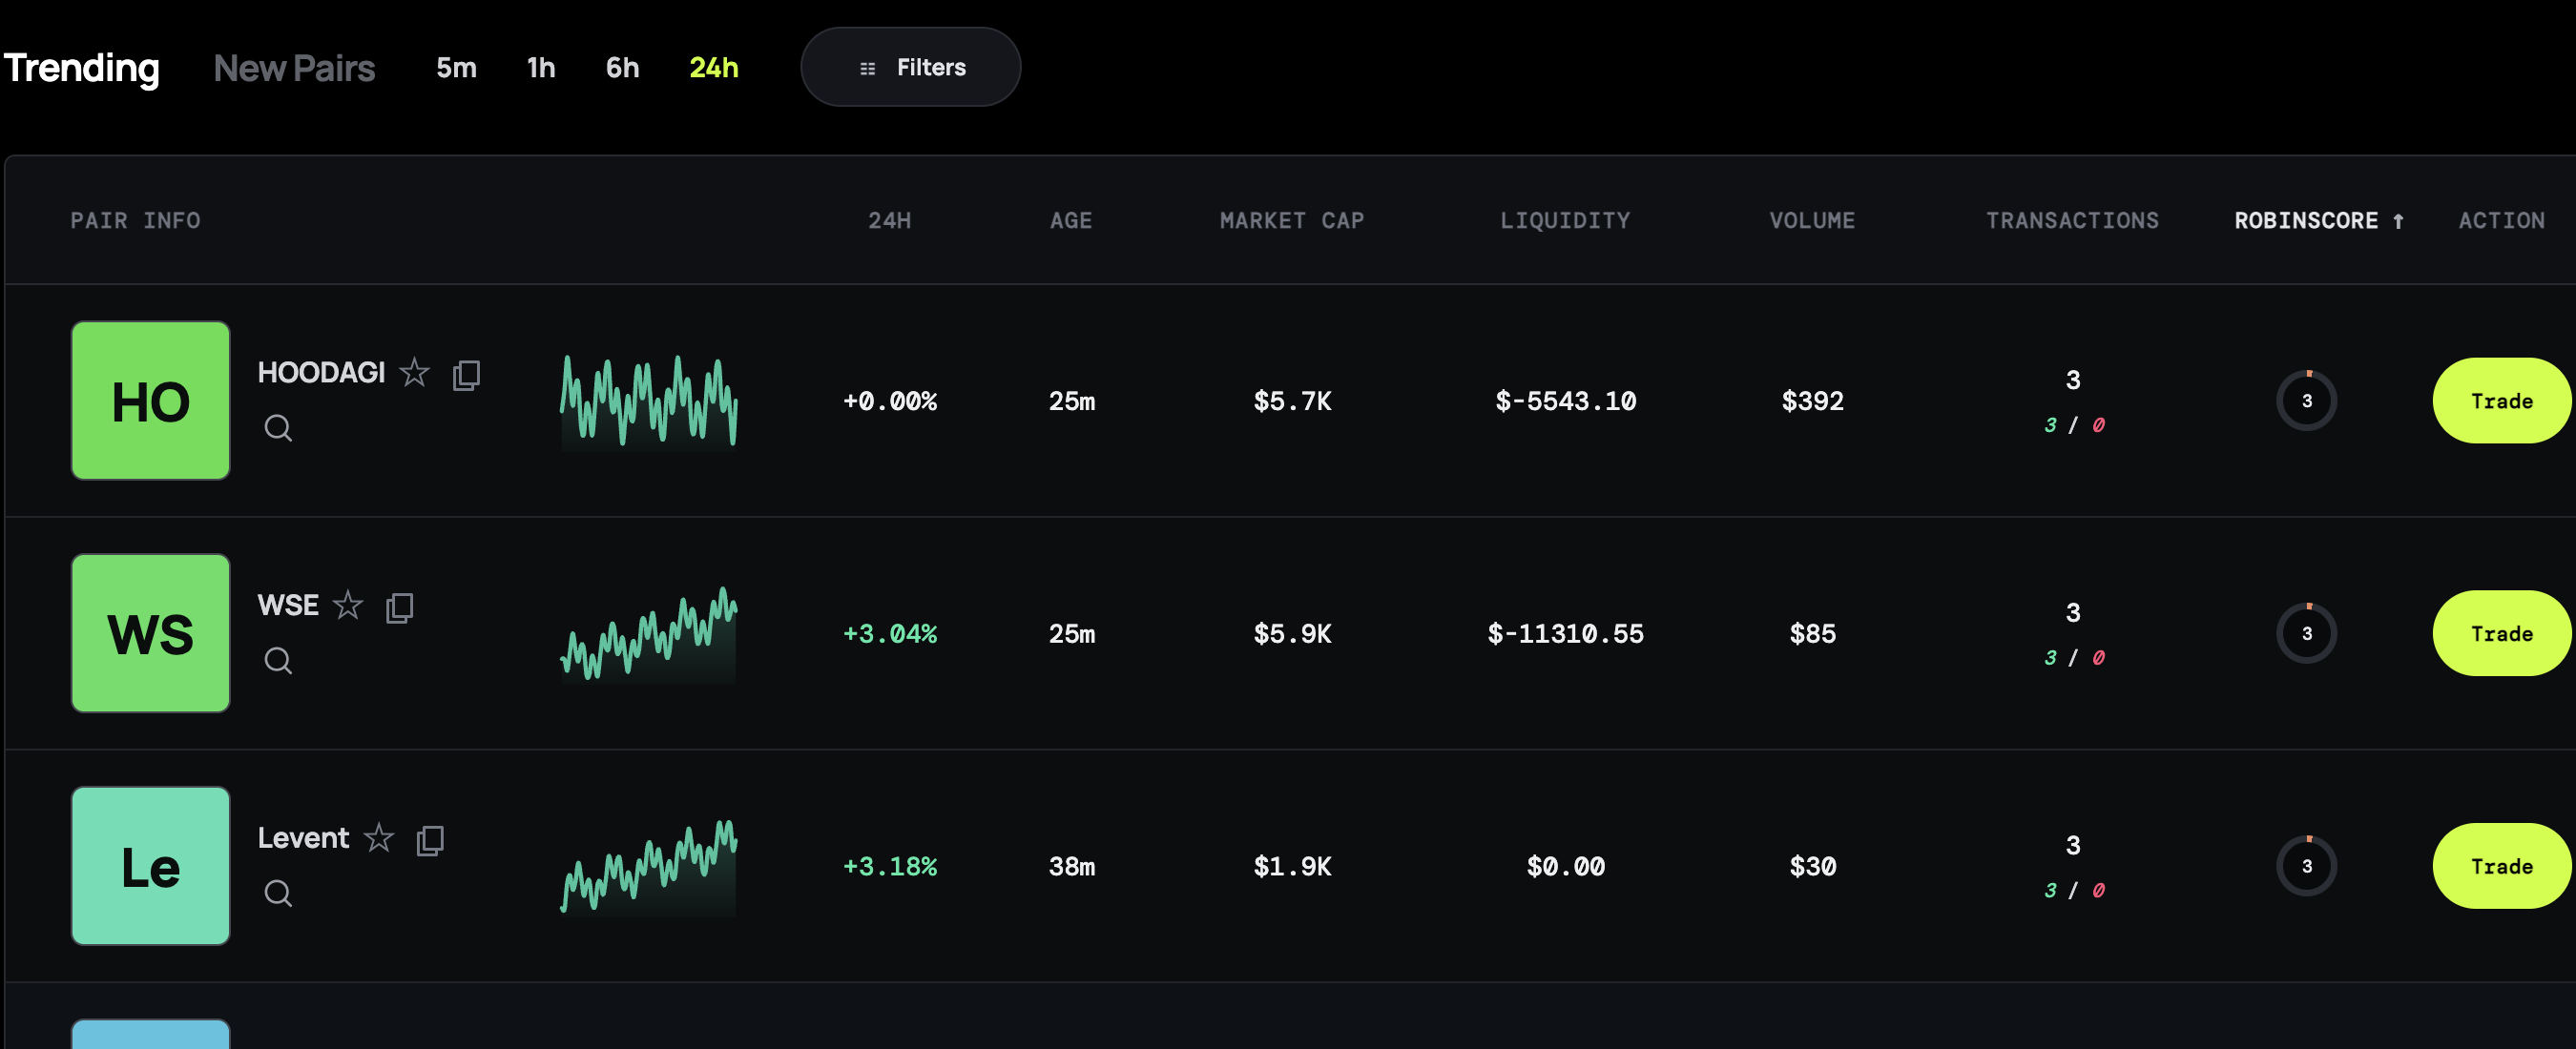Click the search magnifier under HOODAGI
Screen dimensions: 2576x1049
point(278,428)
